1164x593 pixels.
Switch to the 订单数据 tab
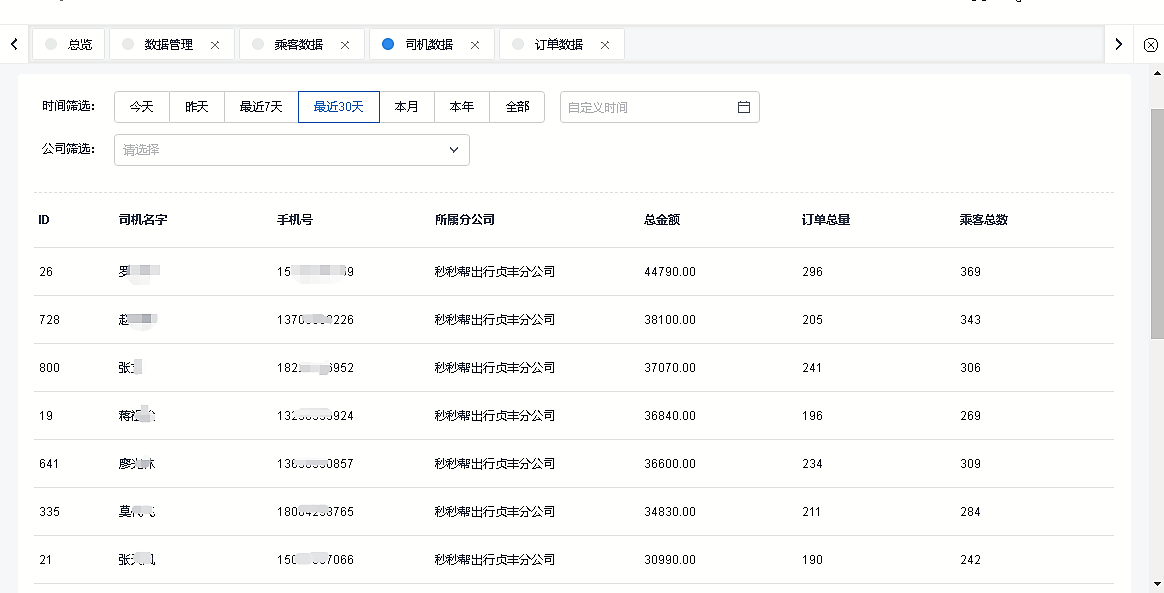click(x=558, y=45)
